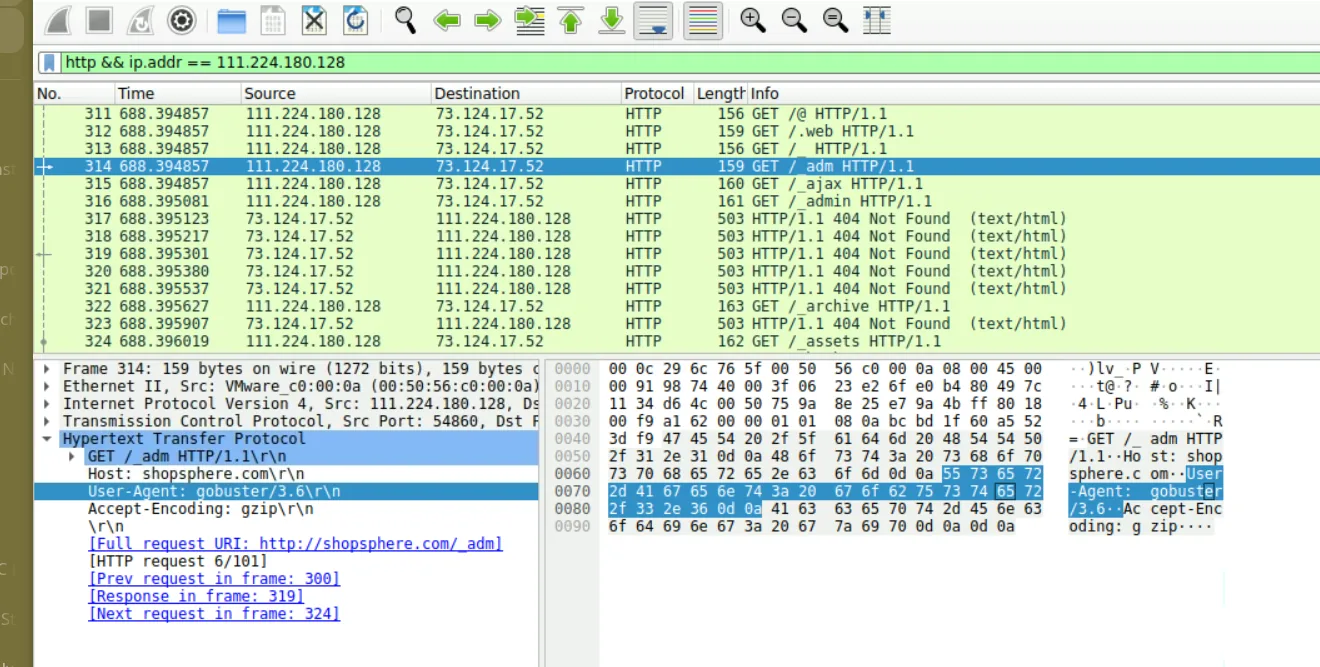The height and width of the screenshot is (667, 1320).
Task: Sort by the No. column header
Action: tap(73, 93)
